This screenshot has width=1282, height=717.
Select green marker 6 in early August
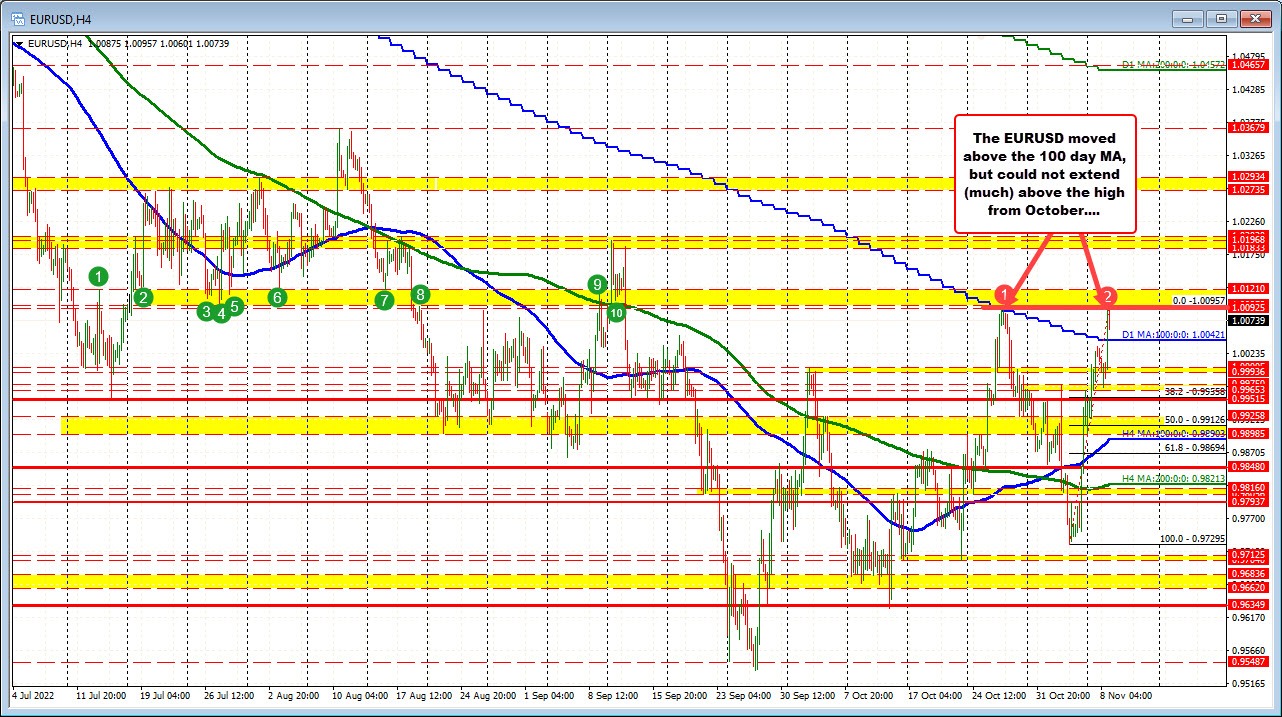point(277,296)
